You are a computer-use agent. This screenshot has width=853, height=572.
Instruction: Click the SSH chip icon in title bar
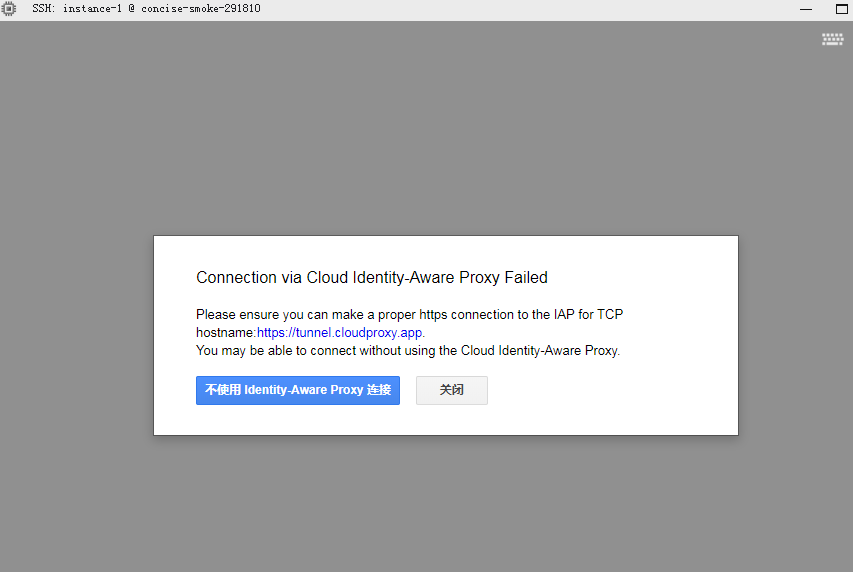click(x=9, y=8)
